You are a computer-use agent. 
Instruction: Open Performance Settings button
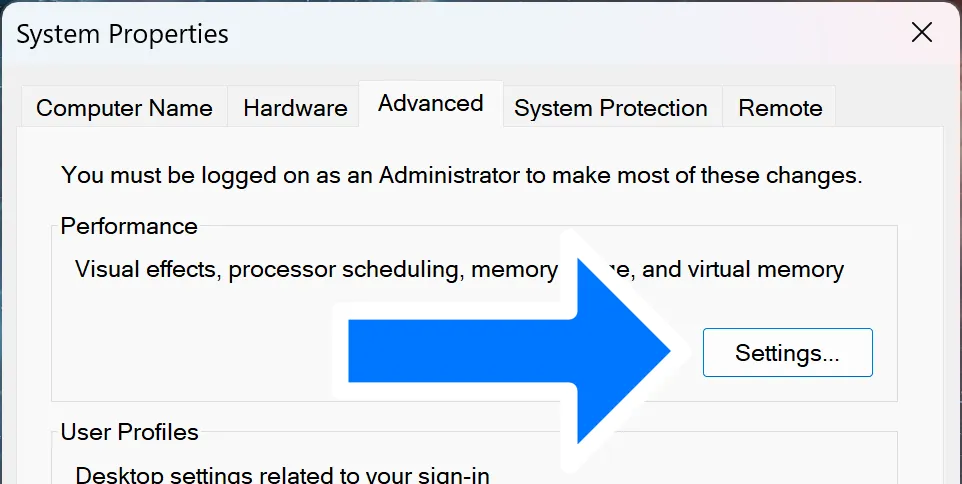pos(787,352)
